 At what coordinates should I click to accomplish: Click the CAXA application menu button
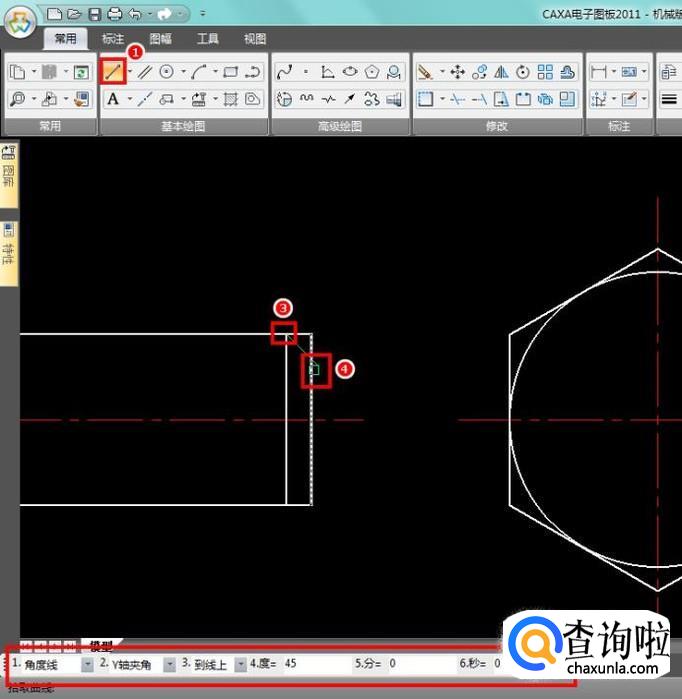click(x=20, y=20)
